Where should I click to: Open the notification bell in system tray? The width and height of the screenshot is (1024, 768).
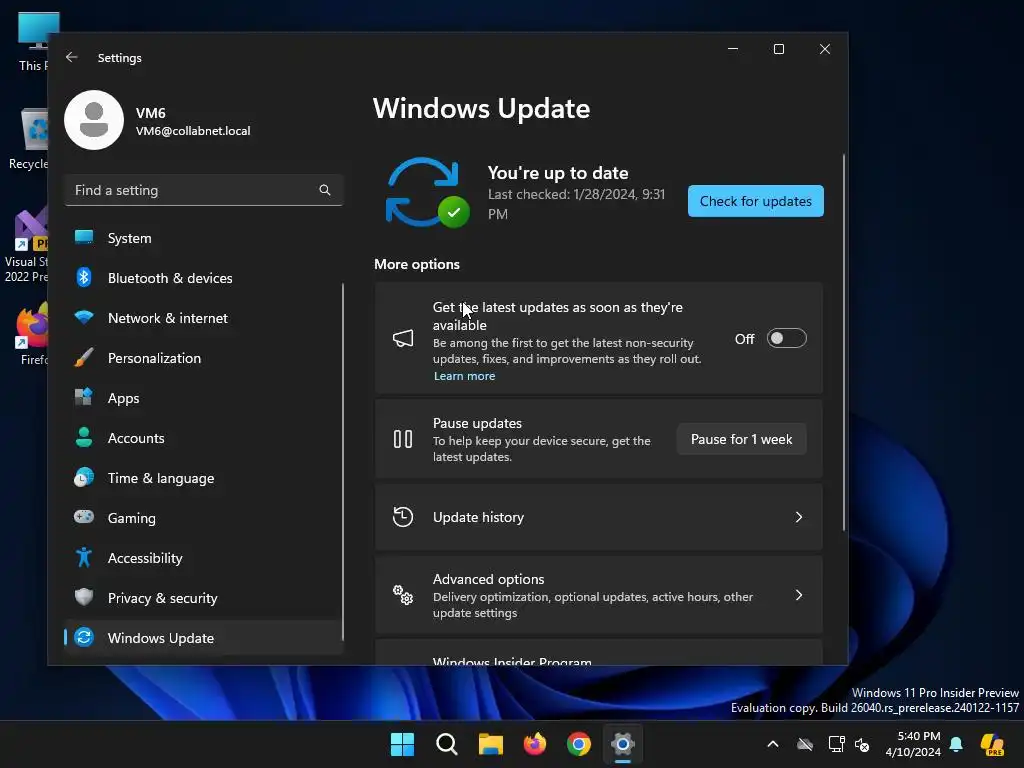tap(956, 744)
